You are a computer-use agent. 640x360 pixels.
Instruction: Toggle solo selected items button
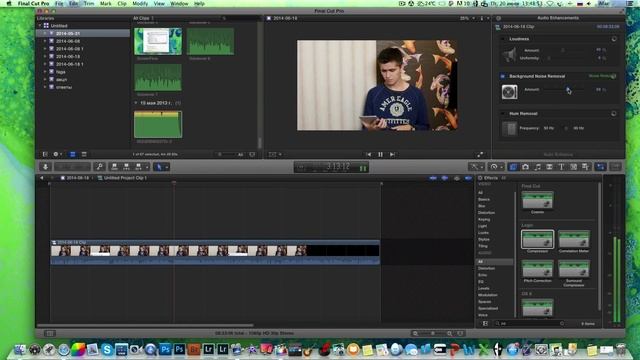(457, 178)
